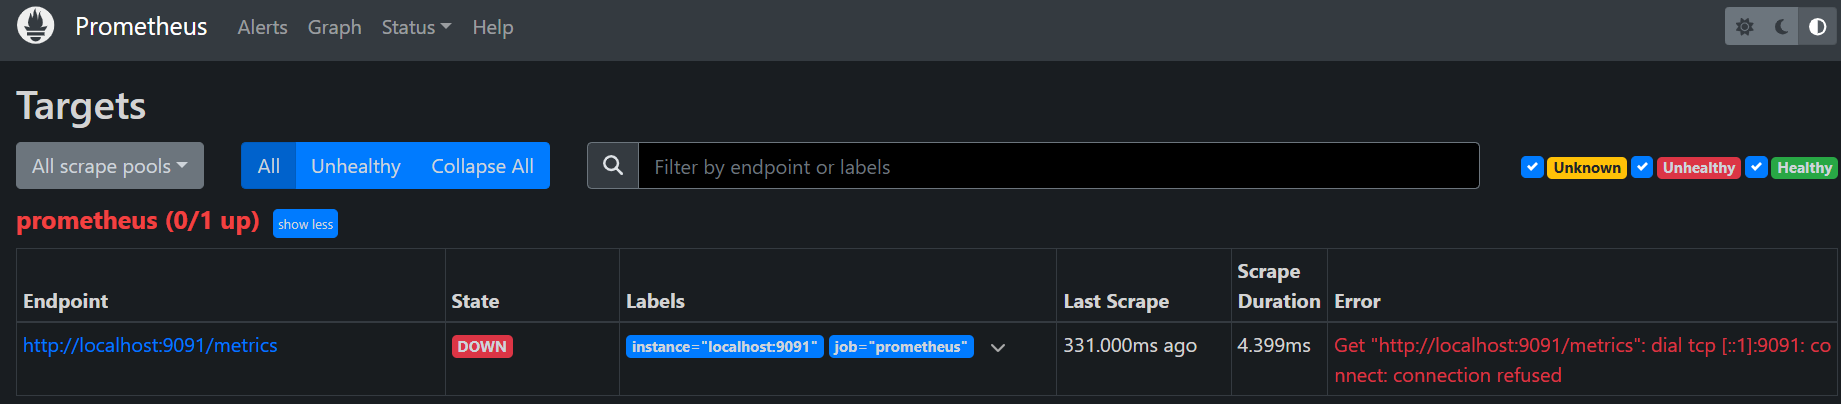Open the Status dropdown menu
The height and width of the screenshot is (404, 1841).
(416, 27)
